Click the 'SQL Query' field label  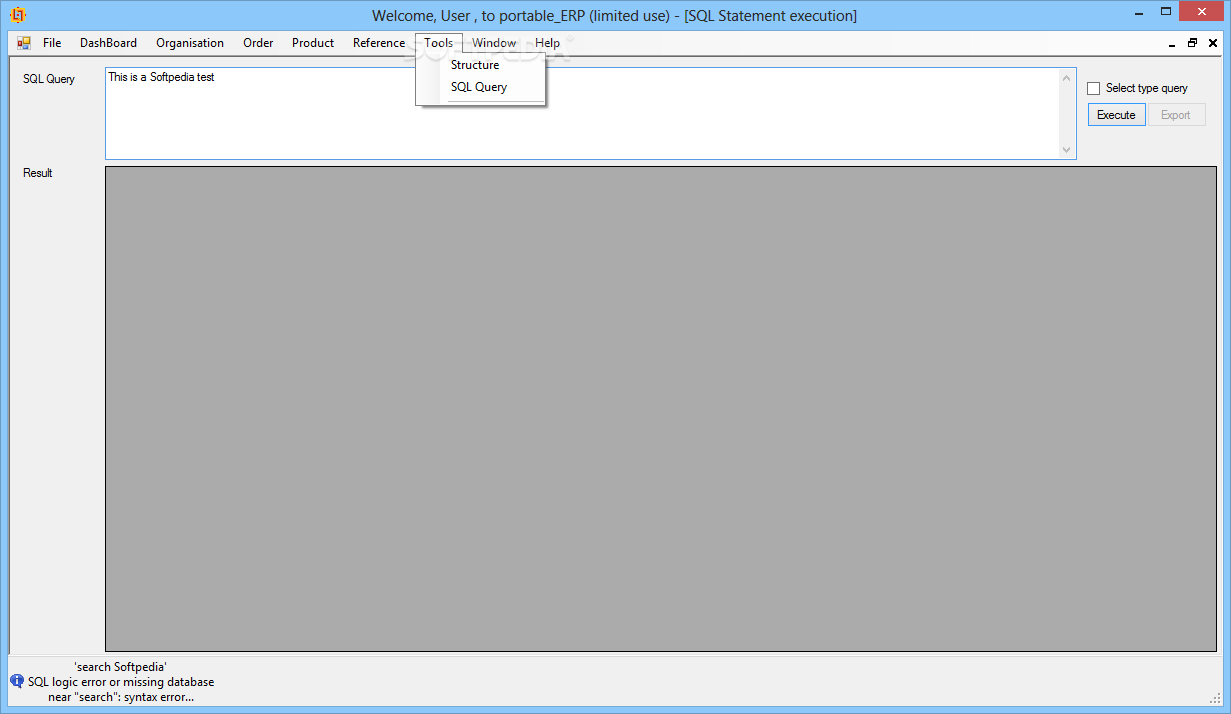pos(49,79)
